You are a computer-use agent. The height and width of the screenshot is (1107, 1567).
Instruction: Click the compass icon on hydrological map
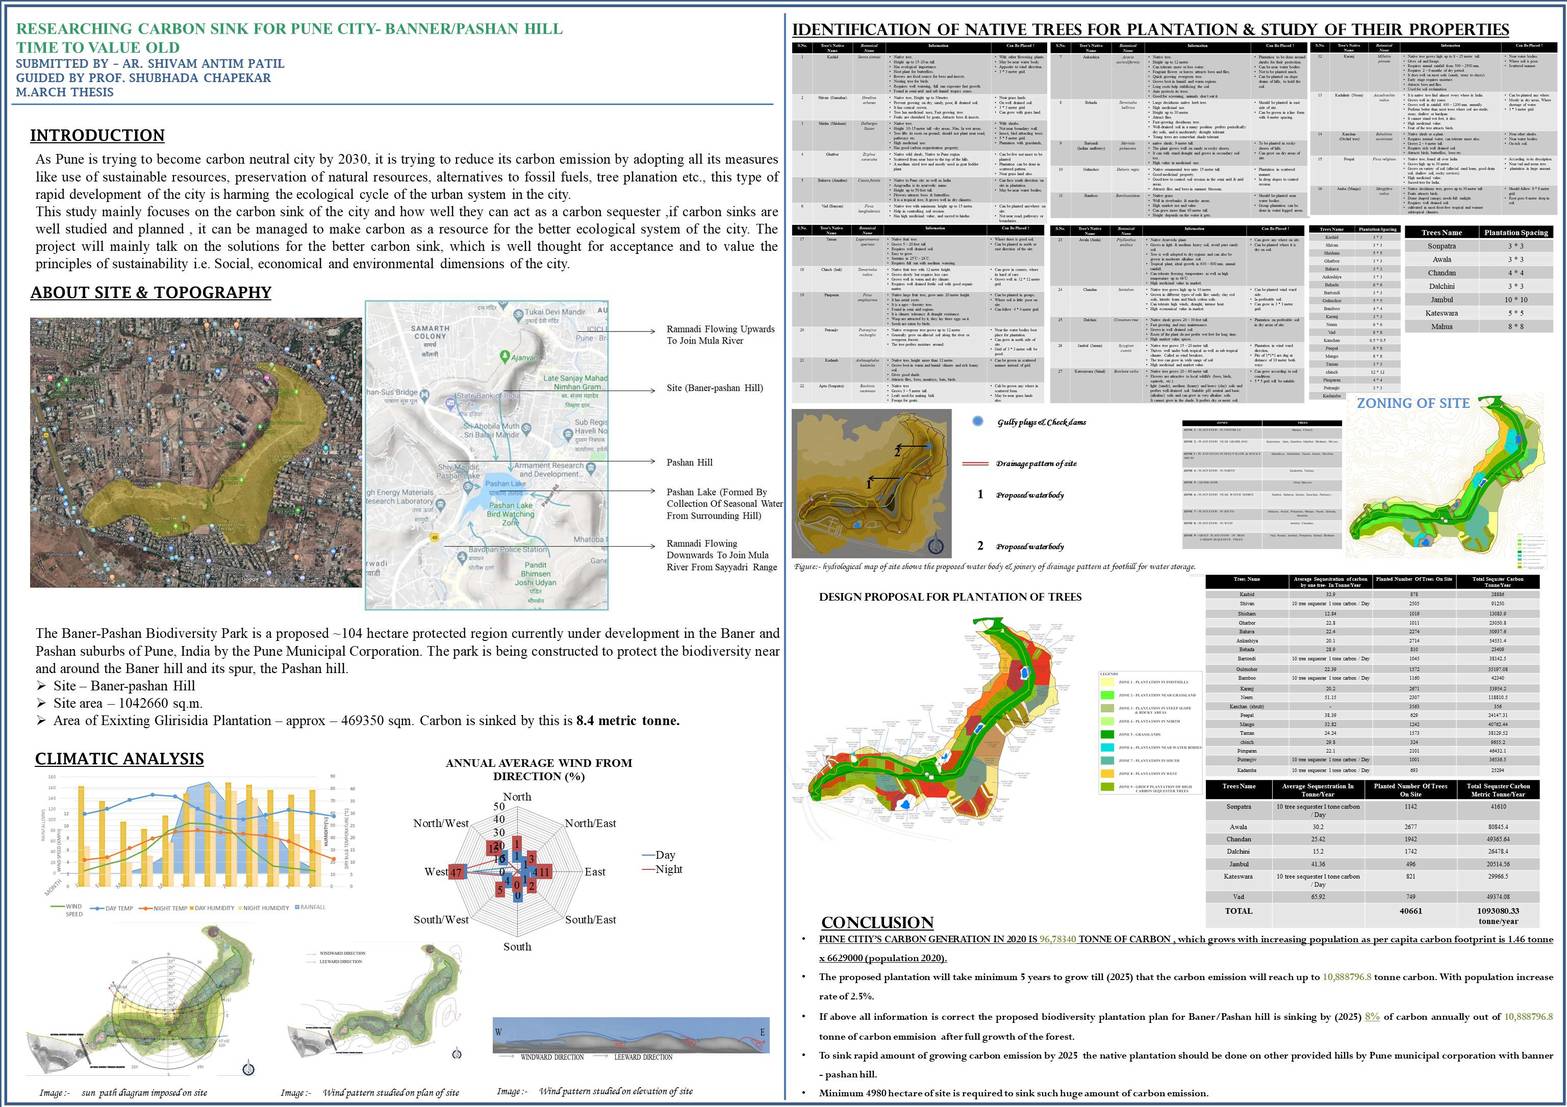[x=935, y=546]
